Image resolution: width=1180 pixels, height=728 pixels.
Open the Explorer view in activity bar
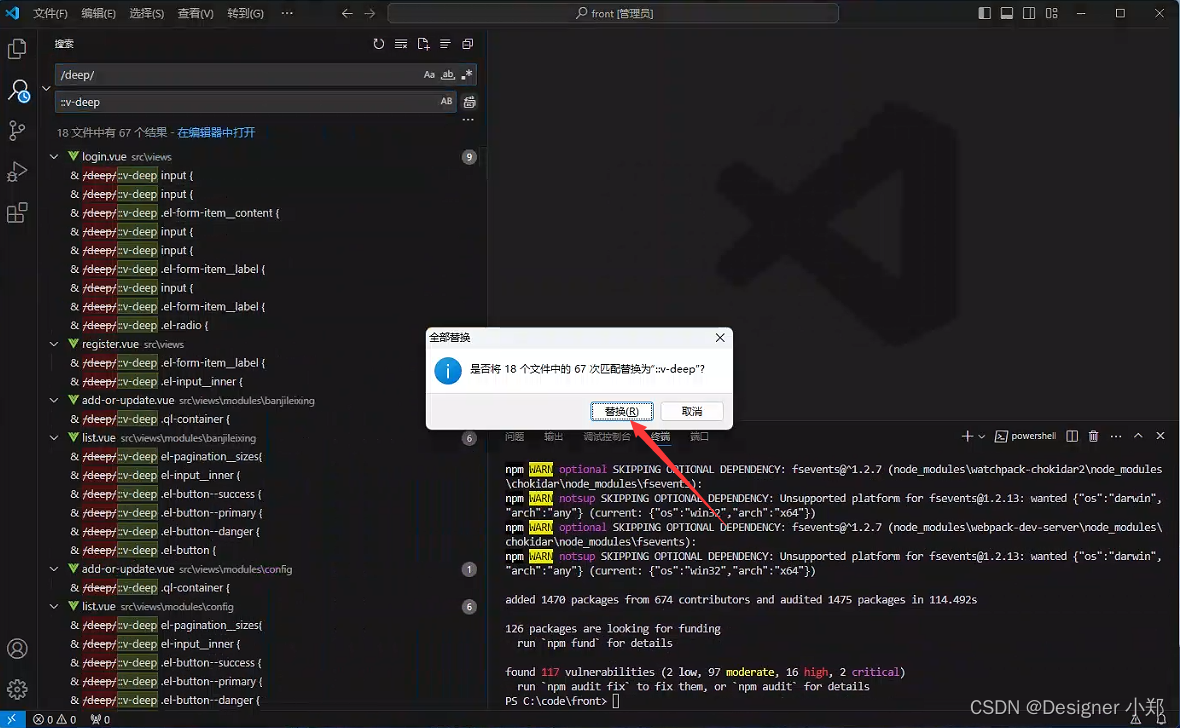[17, 49]
